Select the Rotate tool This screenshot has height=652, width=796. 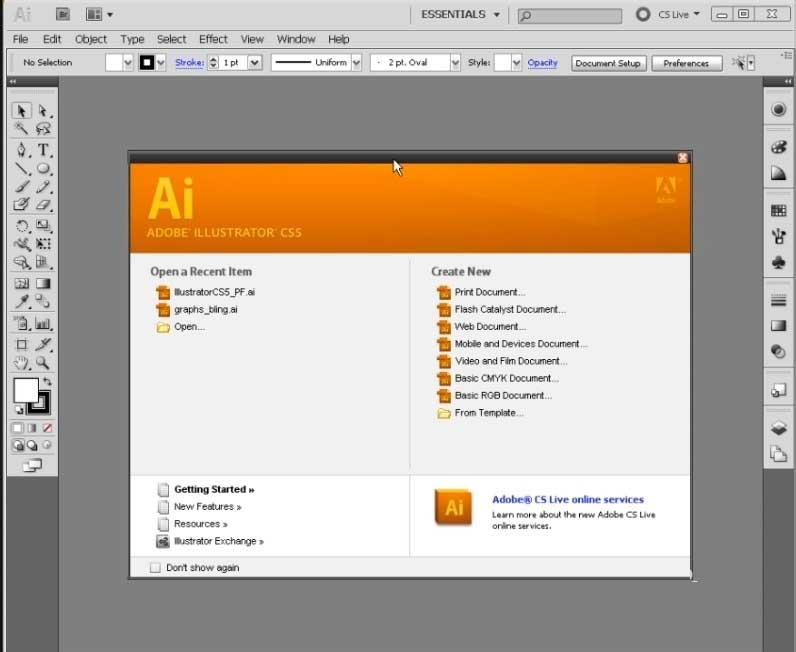coord(21,225)
